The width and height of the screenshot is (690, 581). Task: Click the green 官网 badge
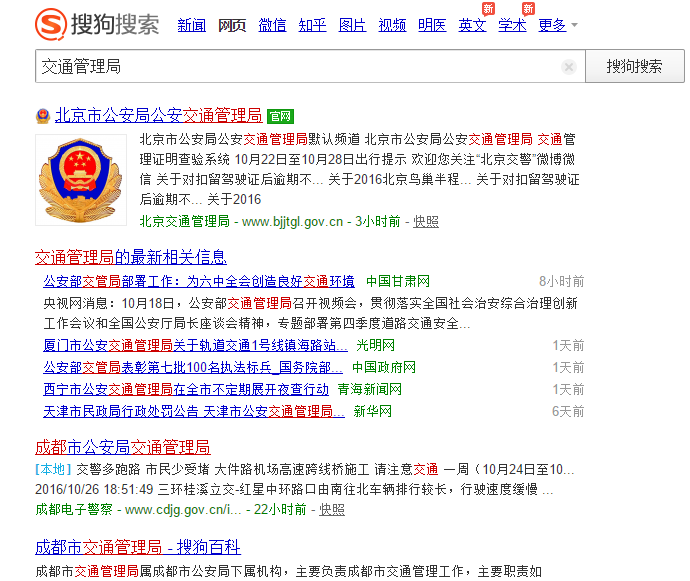point(280,117)
